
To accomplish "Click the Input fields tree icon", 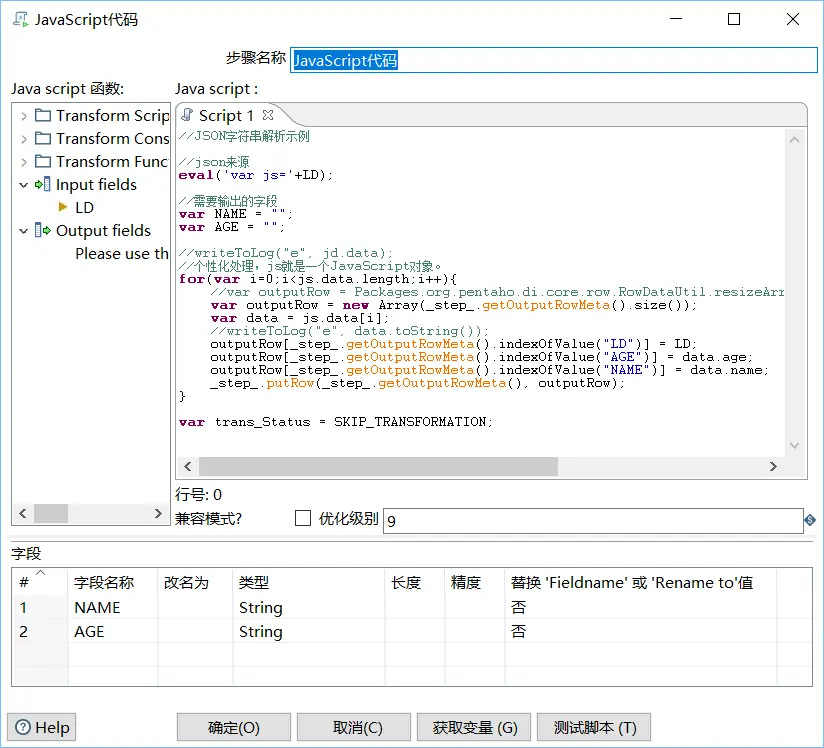I will (42, 184).
